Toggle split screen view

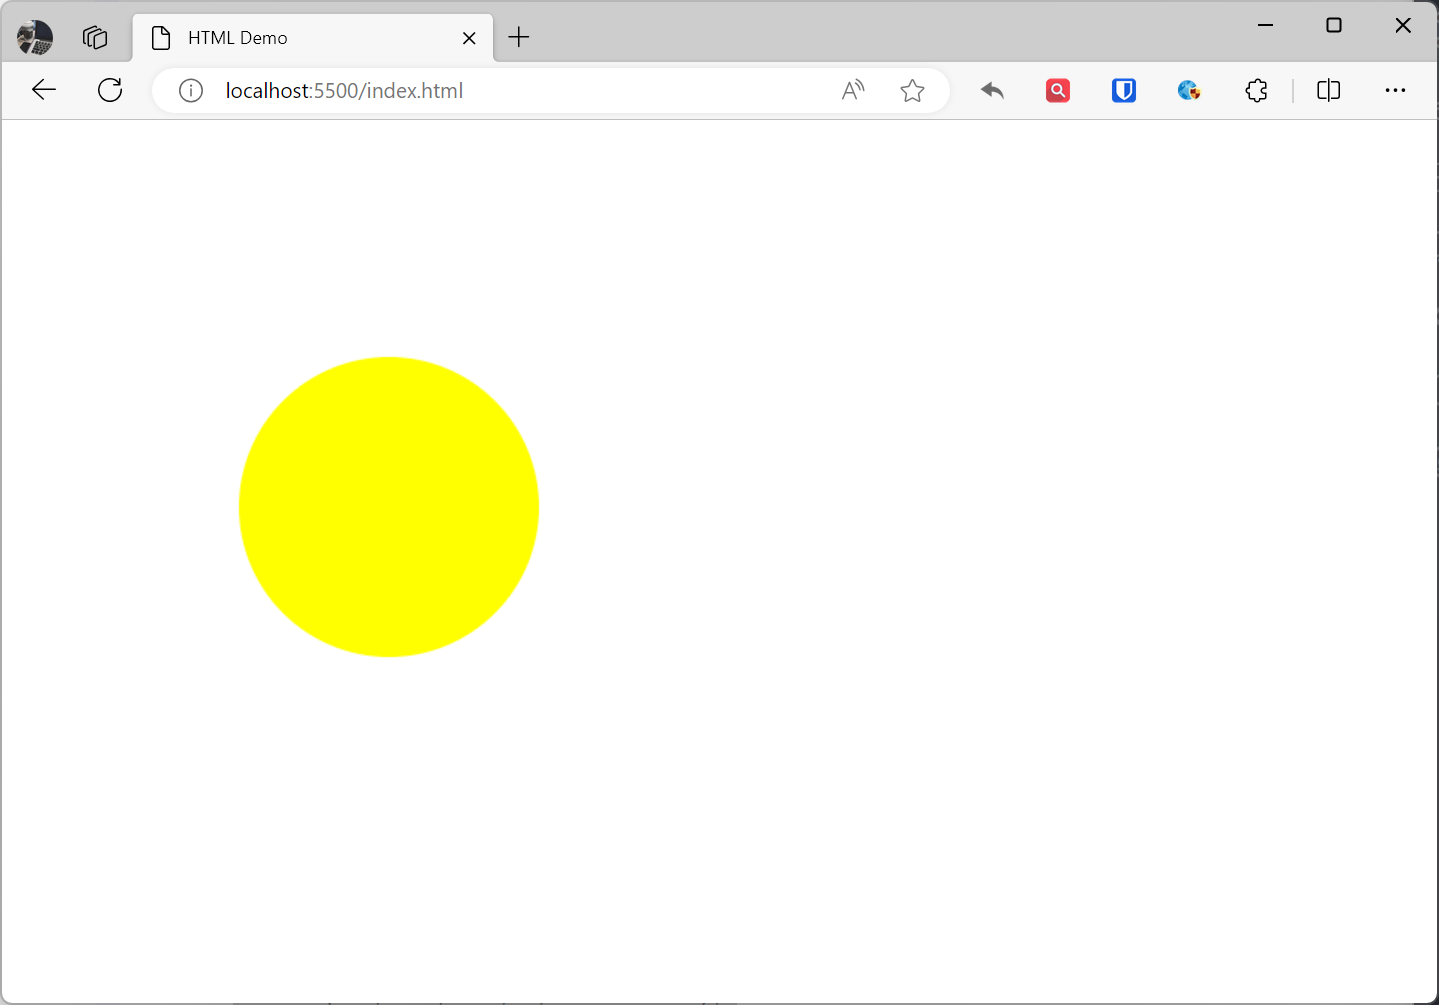click(x=1328, y=91)
